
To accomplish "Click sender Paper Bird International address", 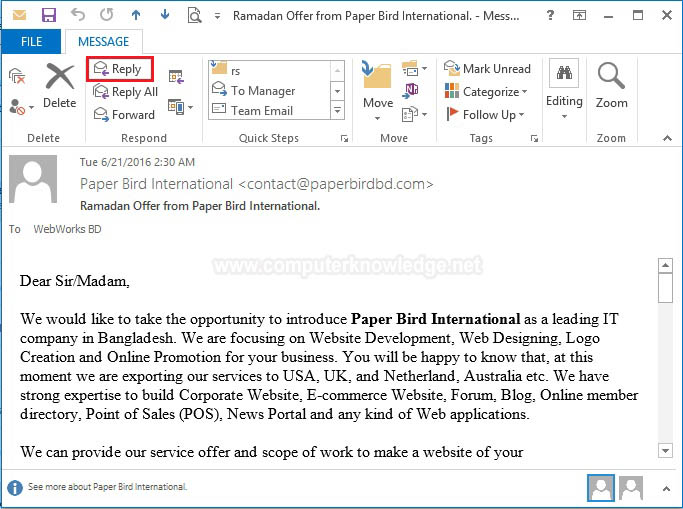I will pos(256,184).
